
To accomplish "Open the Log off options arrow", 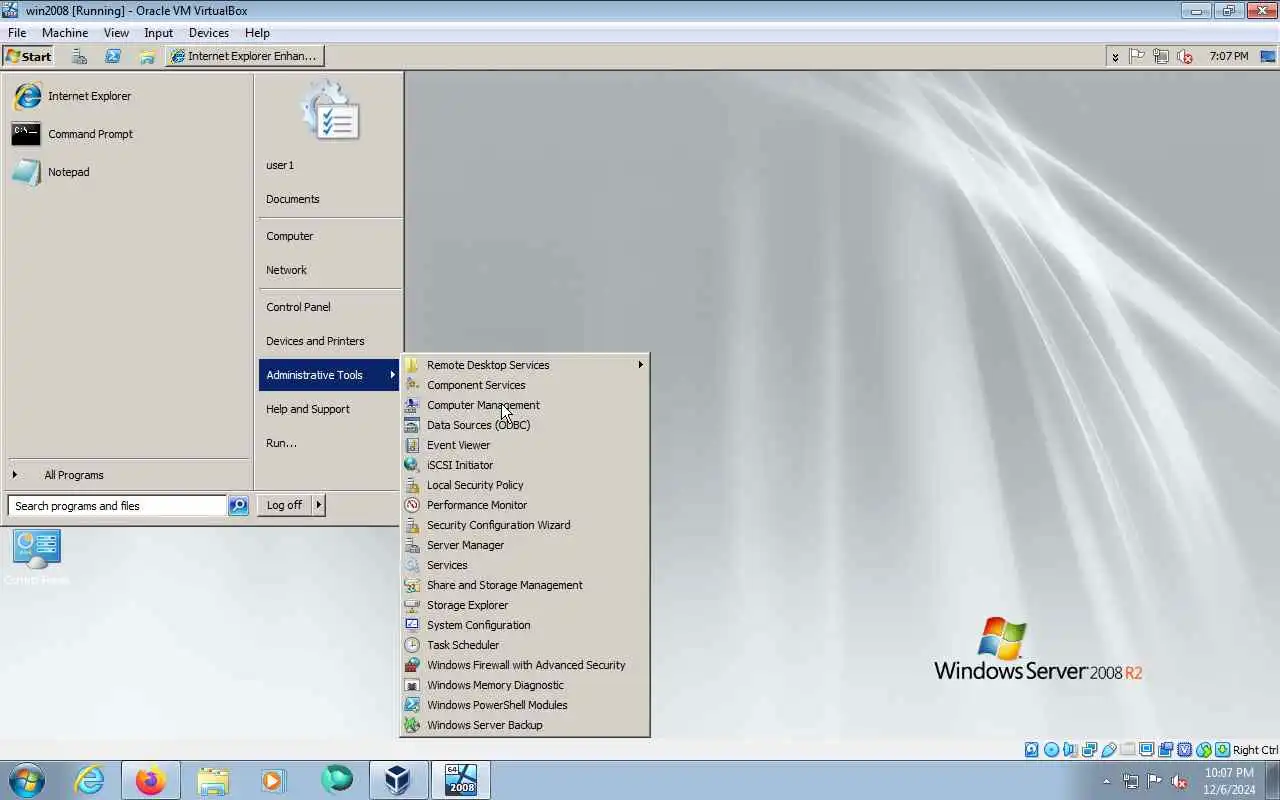I will click(x=318, y=505).
